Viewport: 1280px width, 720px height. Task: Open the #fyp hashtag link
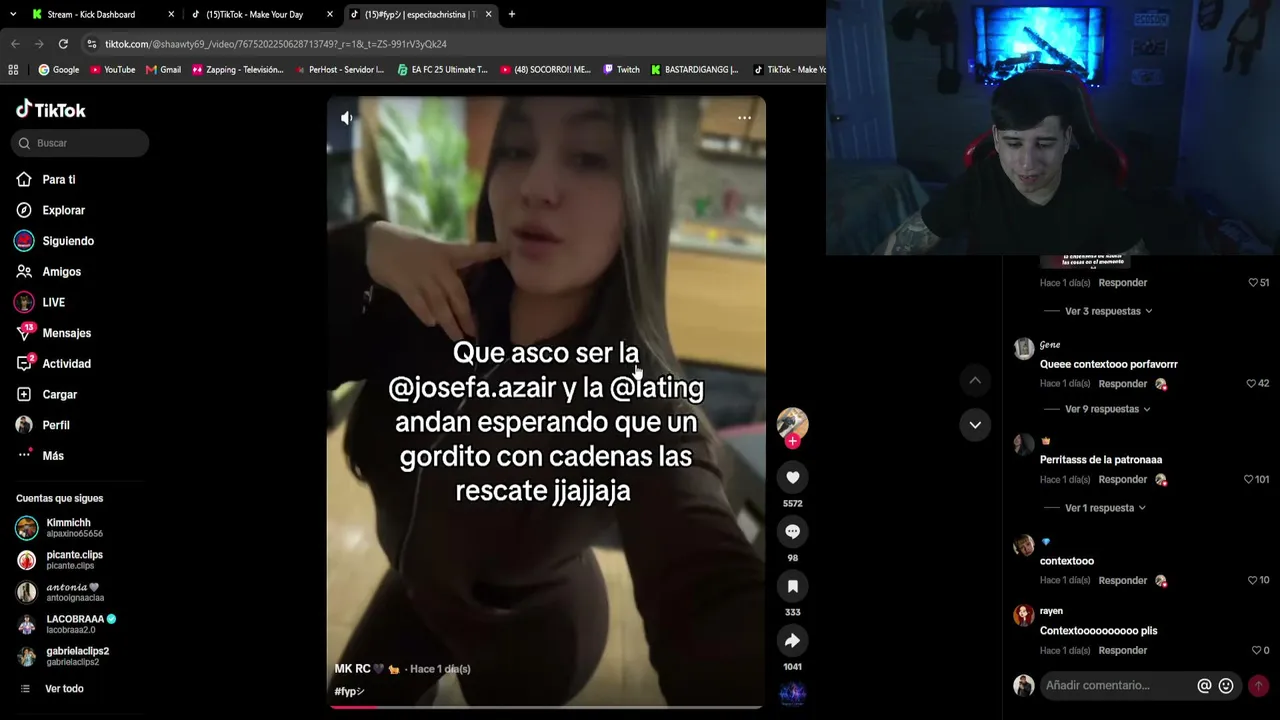(349, 692)
